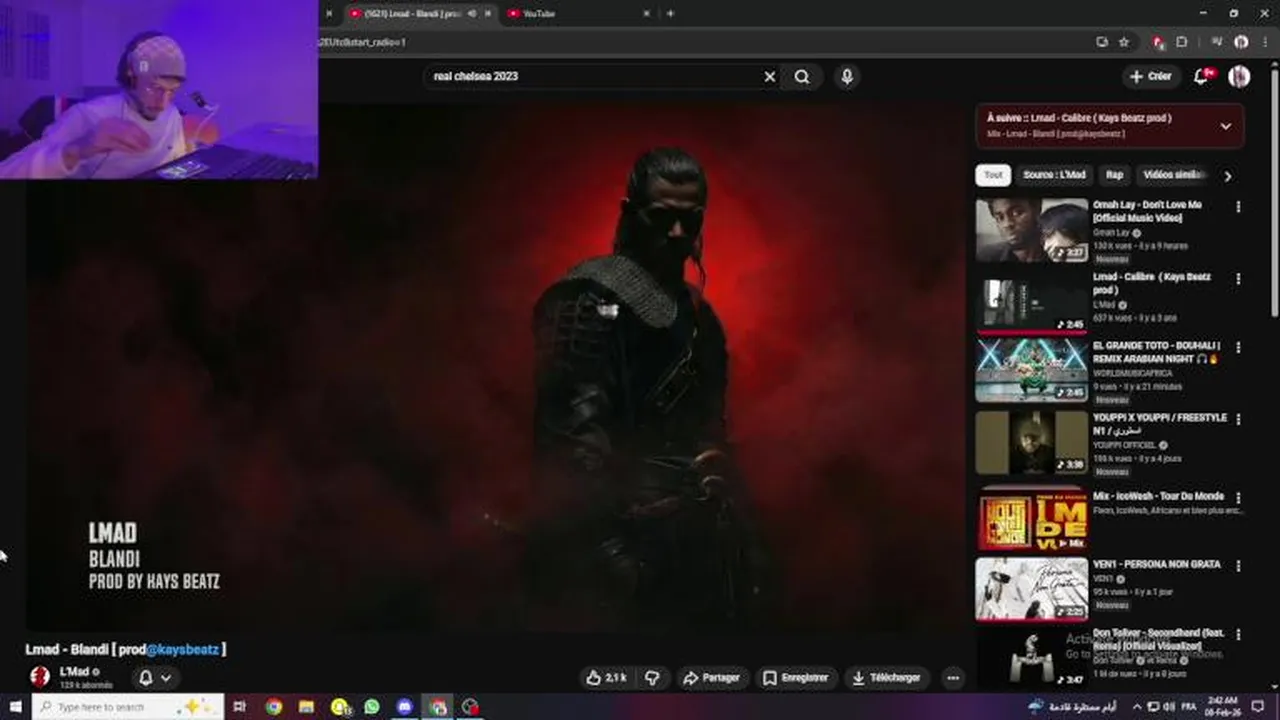Bookmark this page with the star icon

pyautogui.click(x=1124, y=42)
